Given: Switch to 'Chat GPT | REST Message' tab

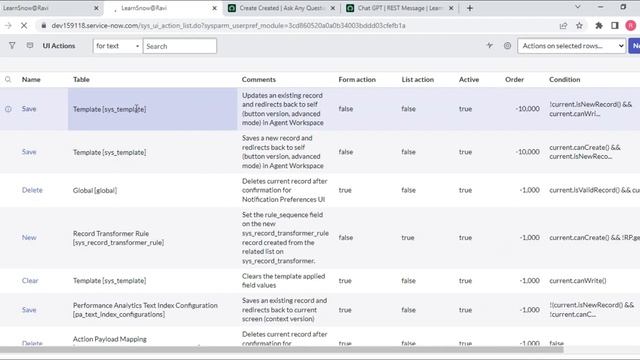Looking at the screenshot, I should click(400, 8).
